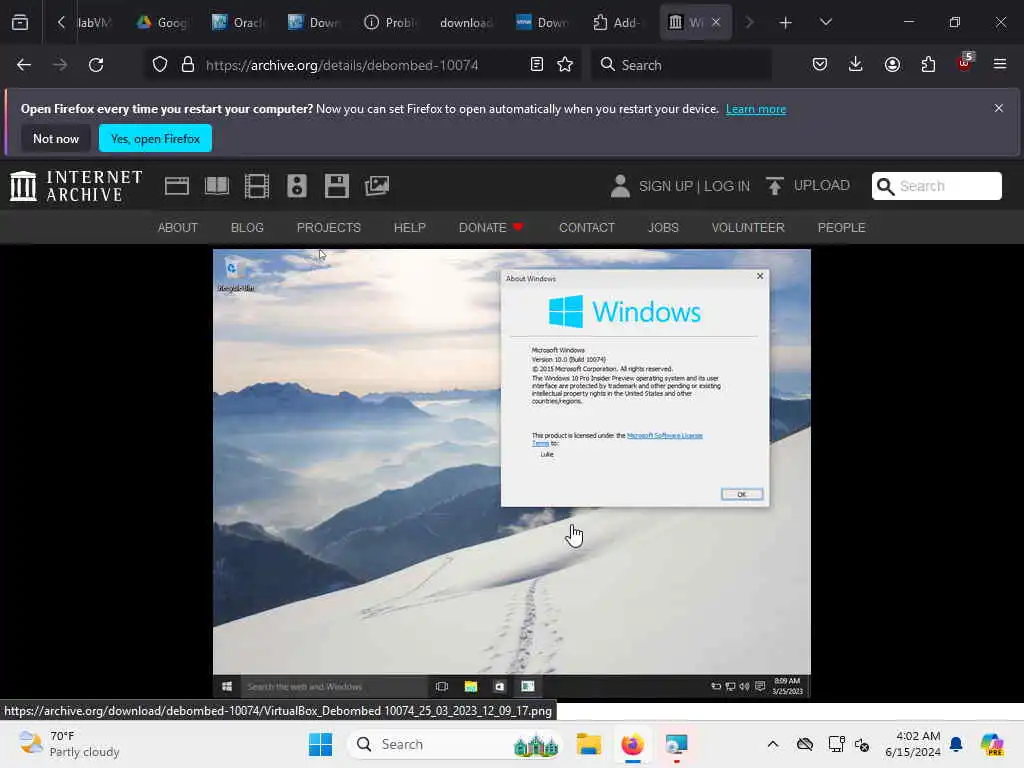Dismiss the Firefox startup notification bar
This screenshot has height=768, width=1024.
999,108
